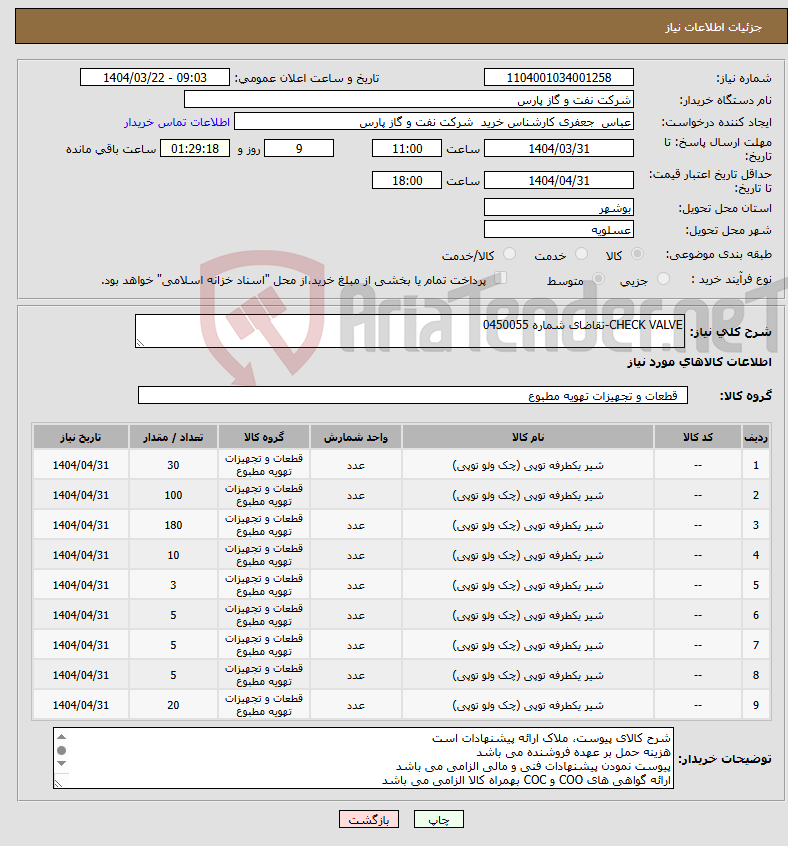Click the نام دستگاه خریدار field

[x=409, y=100]
